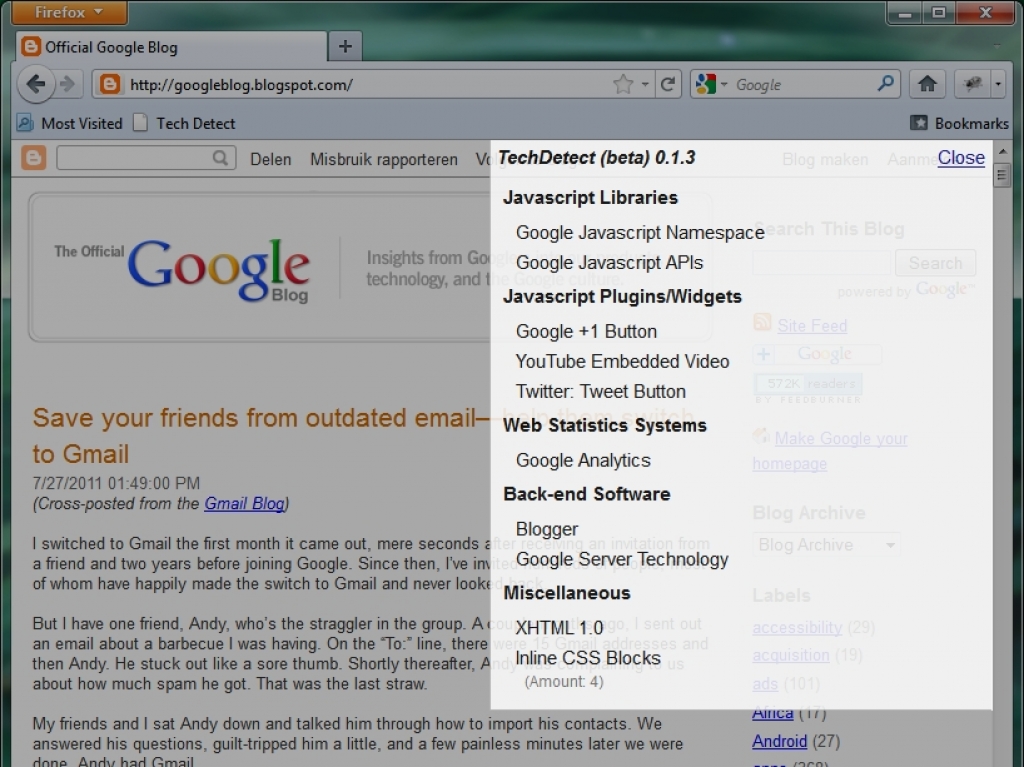The width and height of the screenshot is (1024, 767).
Task: Click the Blogger logo in the navbar
Action: [x=34, y=158]
